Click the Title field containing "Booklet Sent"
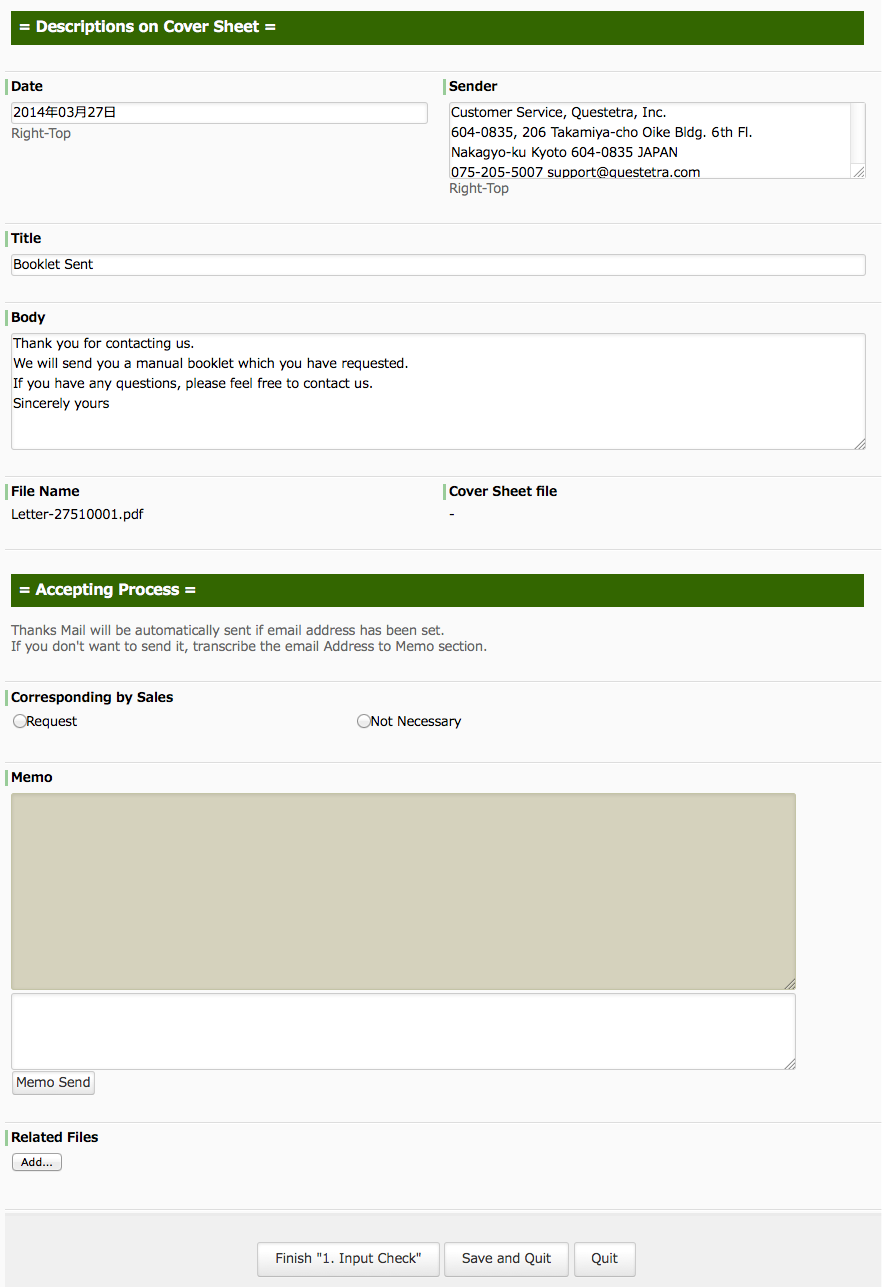The width and height of the screenshot is (882, 1288). click(x=438, y=264)
